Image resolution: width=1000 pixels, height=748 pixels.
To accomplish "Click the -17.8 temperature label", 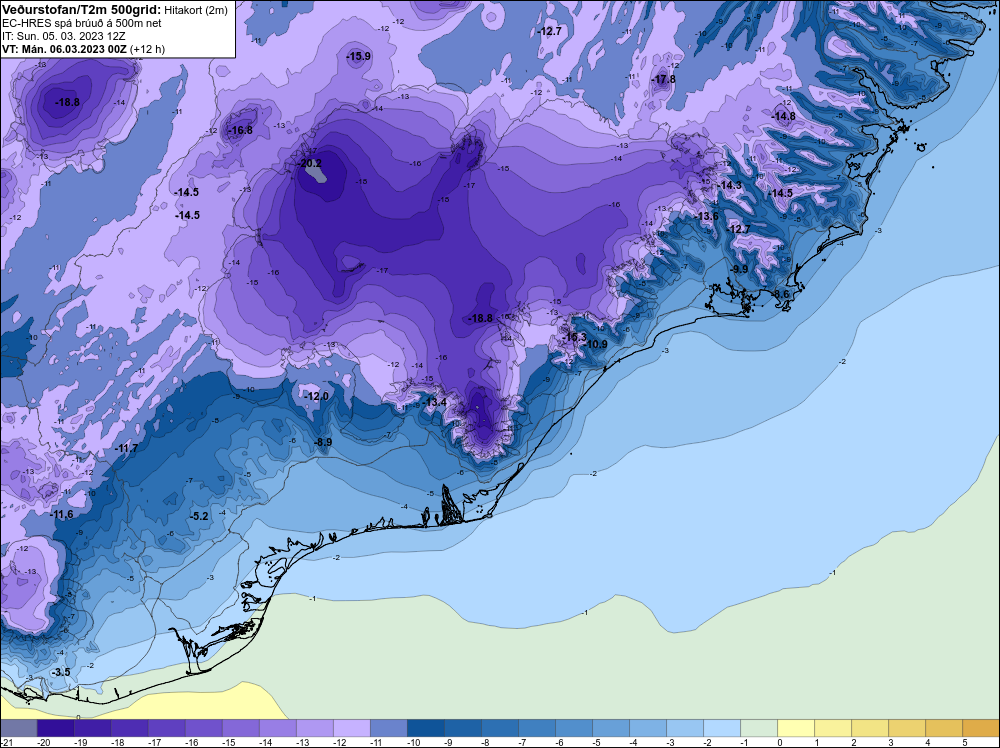I will click(663, 80).
